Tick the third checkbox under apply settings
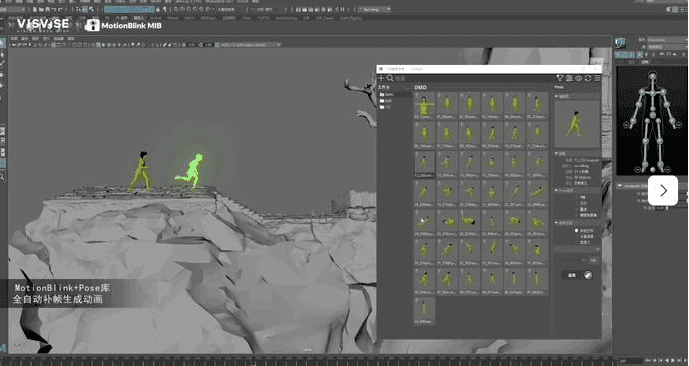Screen dimensions: 689x366 click(x=577, y=242)
